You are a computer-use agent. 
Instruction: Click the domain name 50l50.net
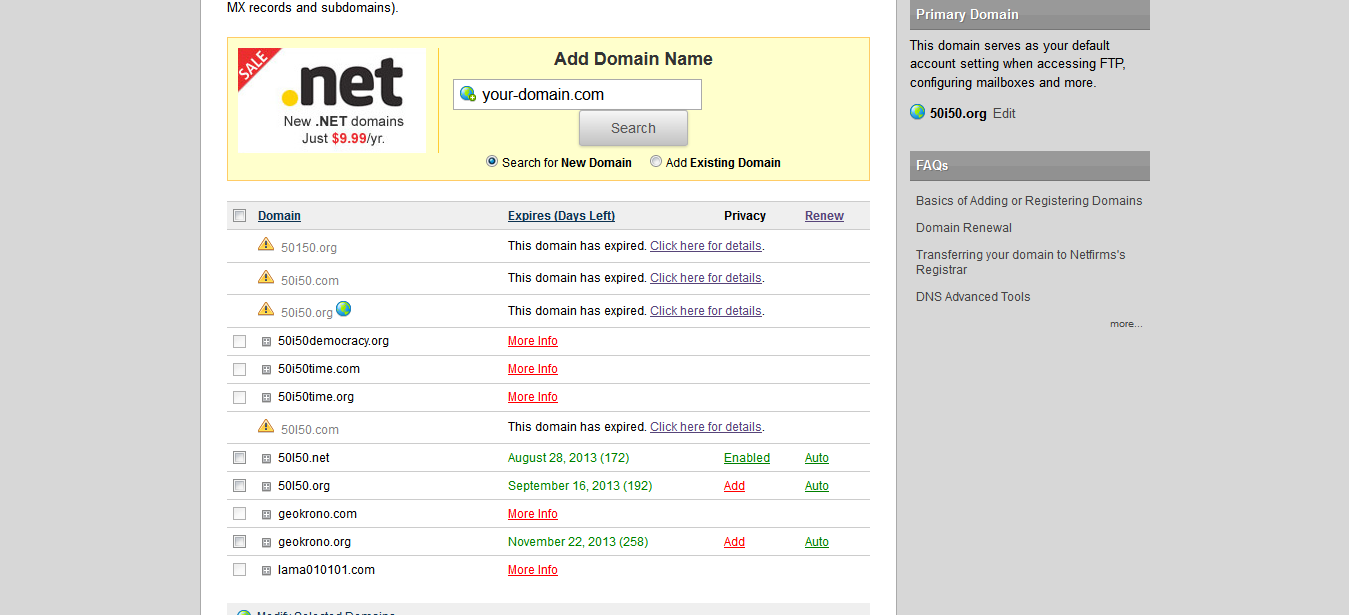coord(304,458)
